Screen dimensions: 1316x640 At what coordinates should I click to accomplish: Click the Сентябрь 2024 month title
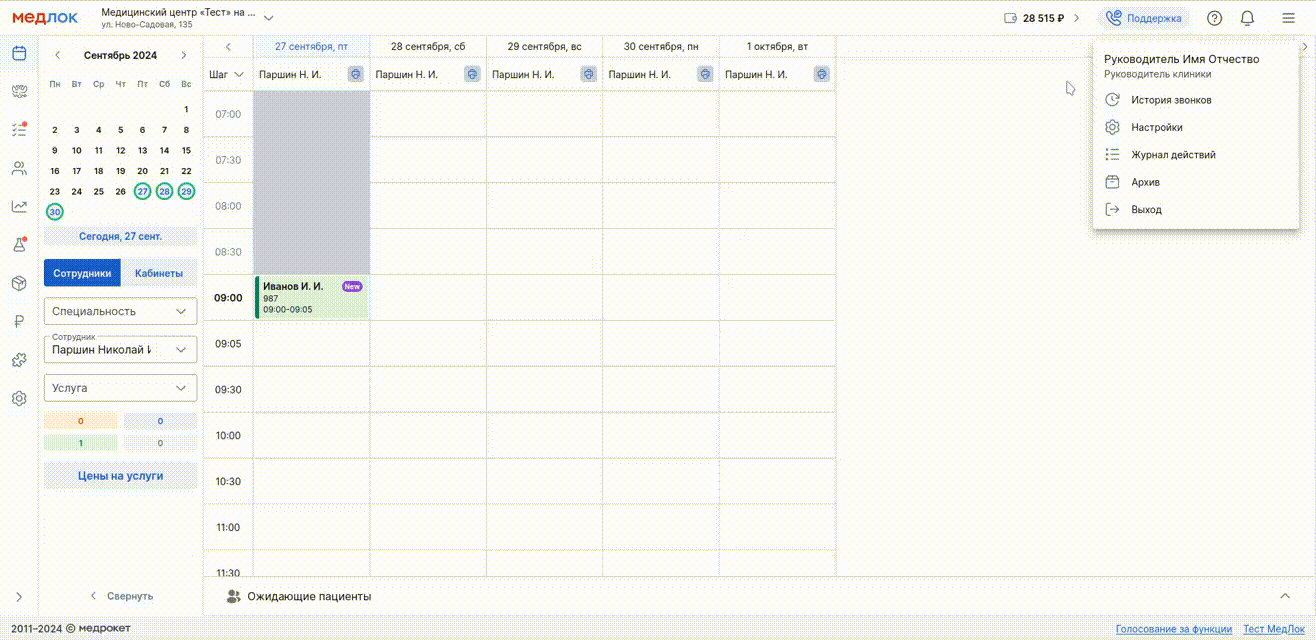[120, 56]
